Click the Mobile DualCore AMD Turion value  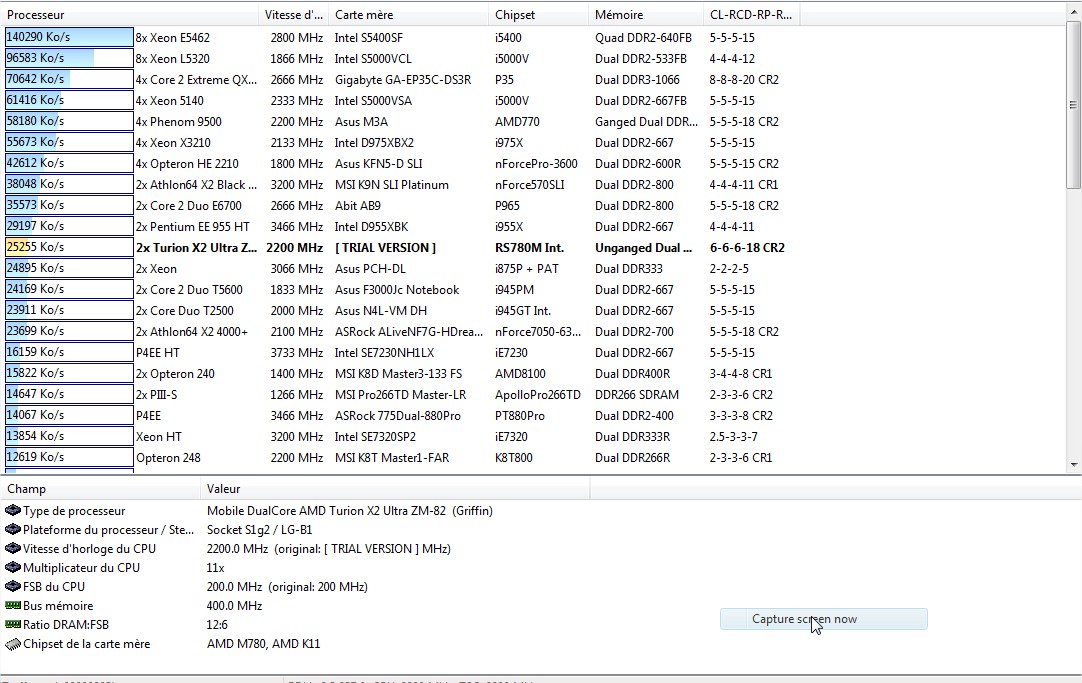click(x=350, y=511)
